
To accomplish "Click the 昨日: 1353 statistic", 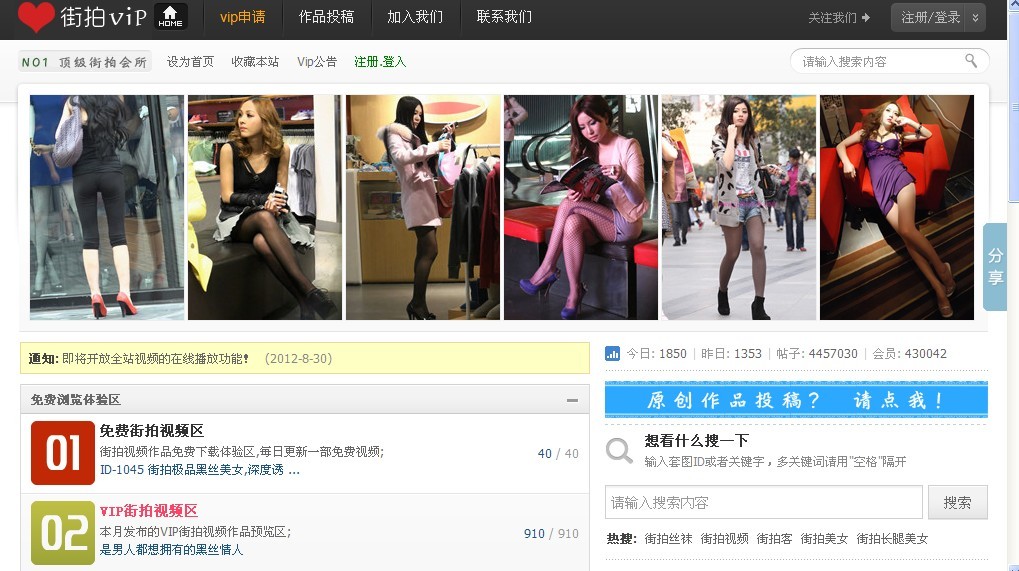I will [731, 353].
